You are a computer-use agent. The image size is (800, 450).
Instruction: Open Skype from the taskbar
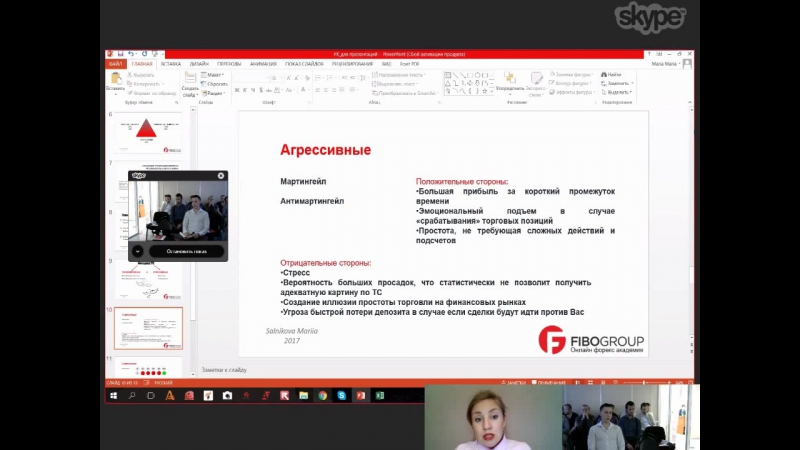341,395
